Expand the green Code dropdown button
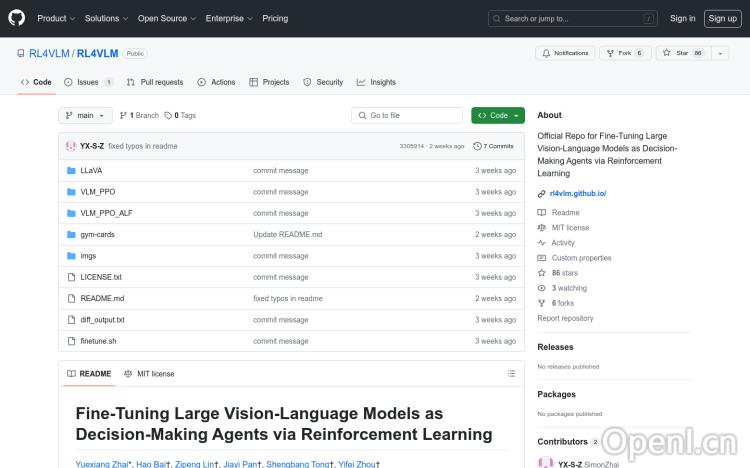750x468 pixels. [497, 116]
